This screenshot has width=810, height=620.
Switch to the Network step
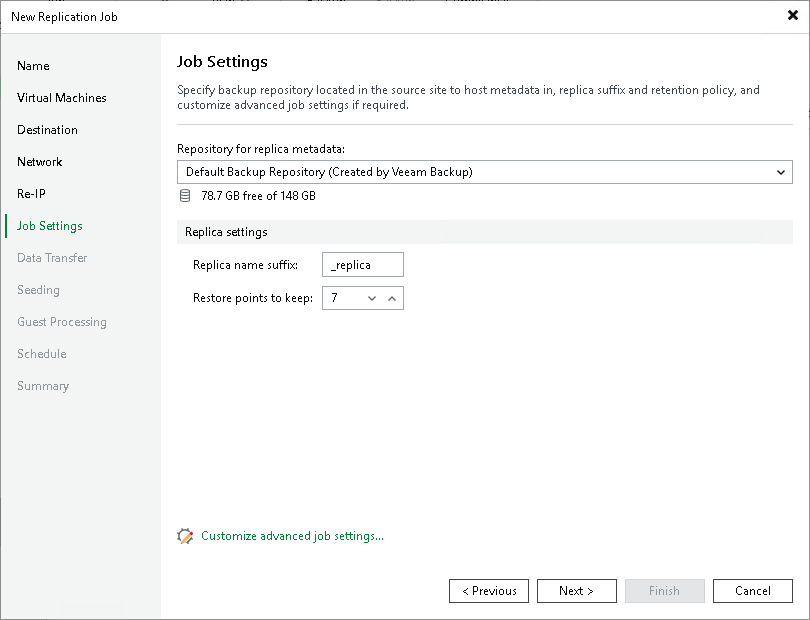[x=40, y=162]
